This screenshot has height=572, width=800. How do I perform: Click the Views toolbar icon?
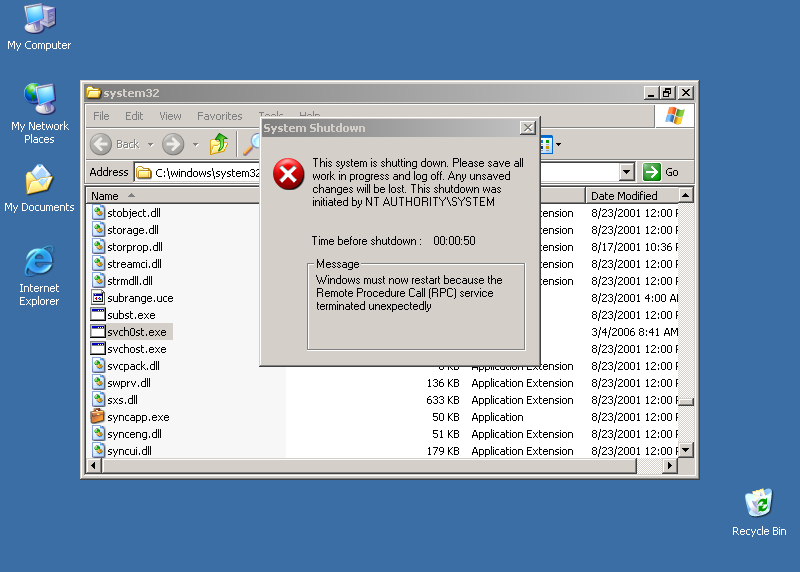pyautogui.click(x=546, y=145)
